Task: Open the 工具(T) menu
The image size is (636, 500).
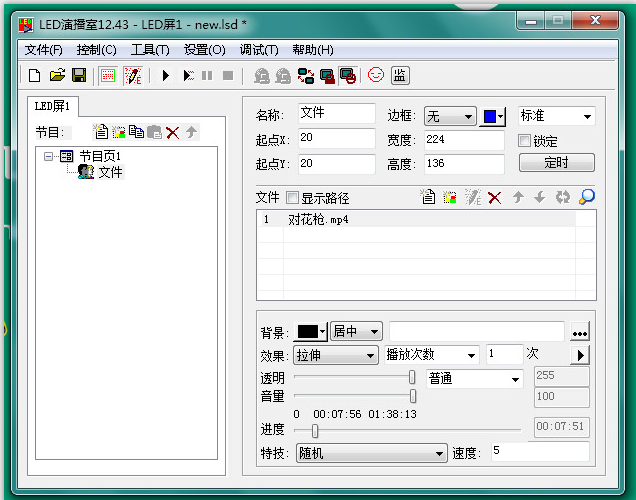Action: 150,50
